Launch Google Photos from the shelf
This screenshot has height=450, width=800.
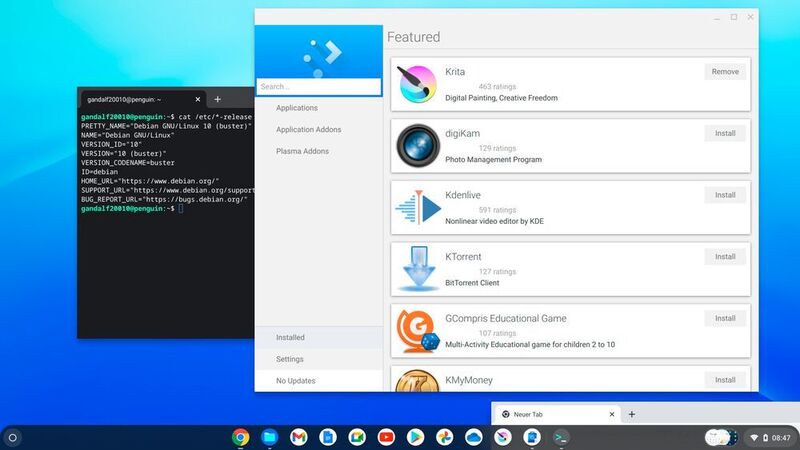click(444, 437)
